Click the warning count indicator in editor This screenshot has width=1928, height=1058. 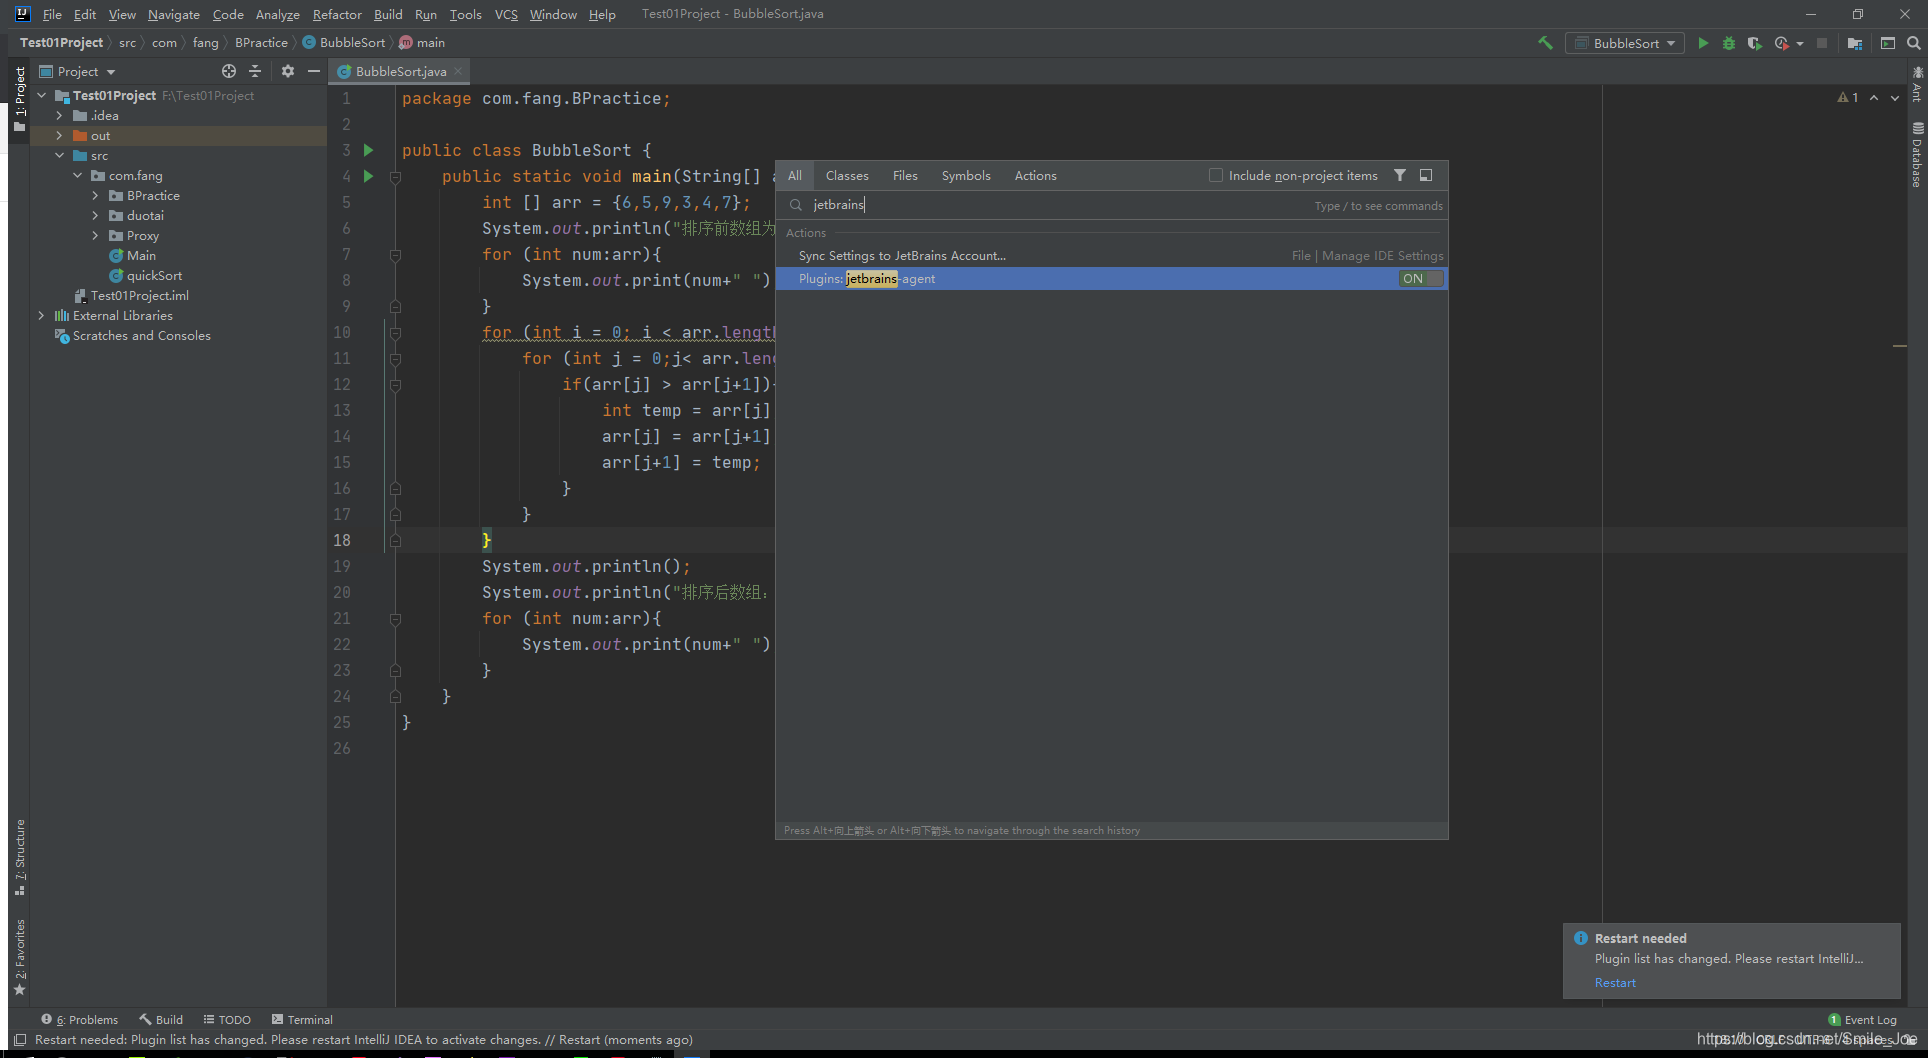(x=1848, y=97)
